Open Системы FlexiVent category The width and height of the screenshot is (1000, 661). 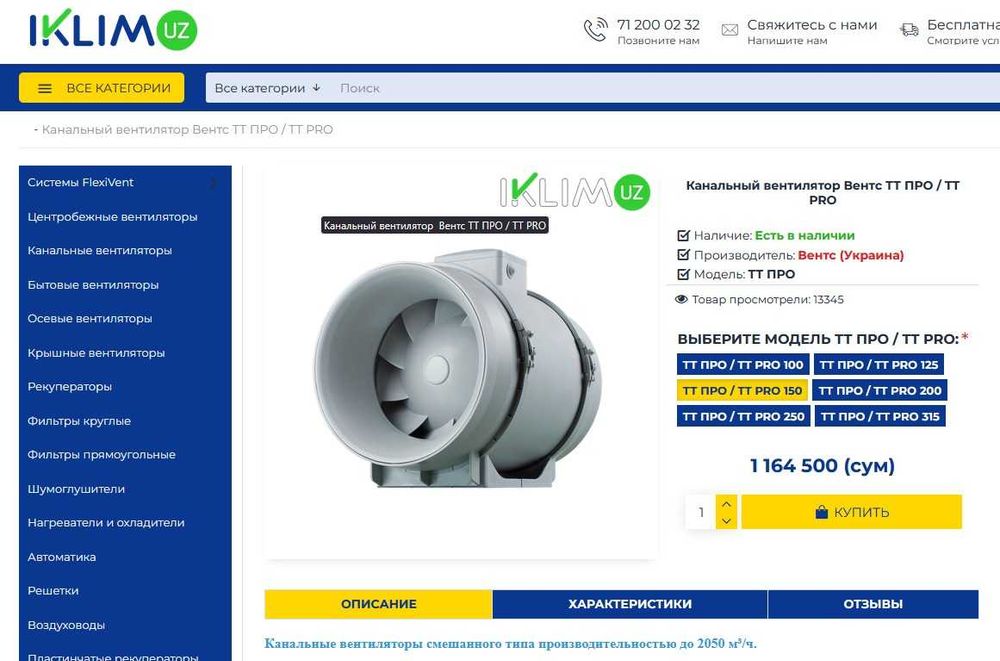tap(80, 182)
